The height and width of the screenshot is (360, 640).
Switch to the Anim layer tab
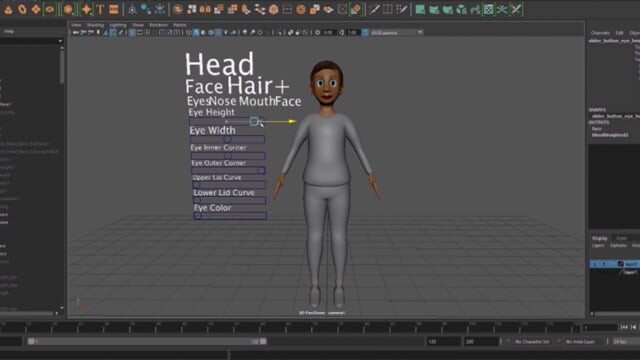click(x=621, y=238)
